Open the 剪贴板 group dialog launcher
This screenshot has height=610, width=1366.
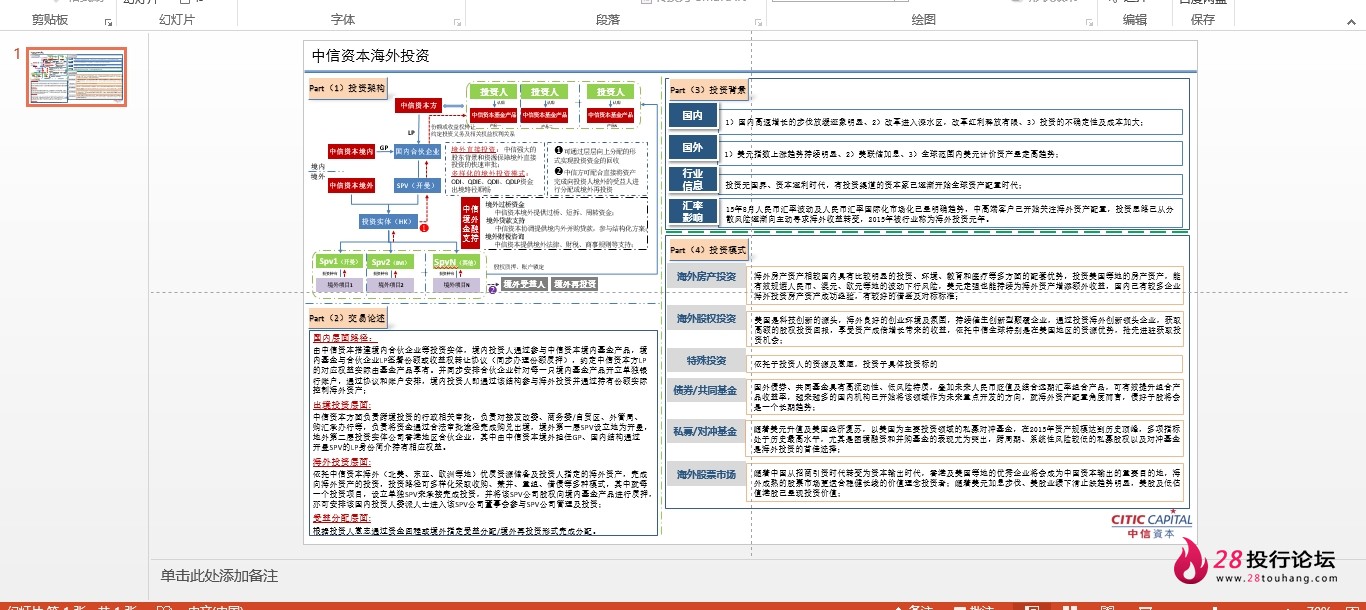click(108, 21)
